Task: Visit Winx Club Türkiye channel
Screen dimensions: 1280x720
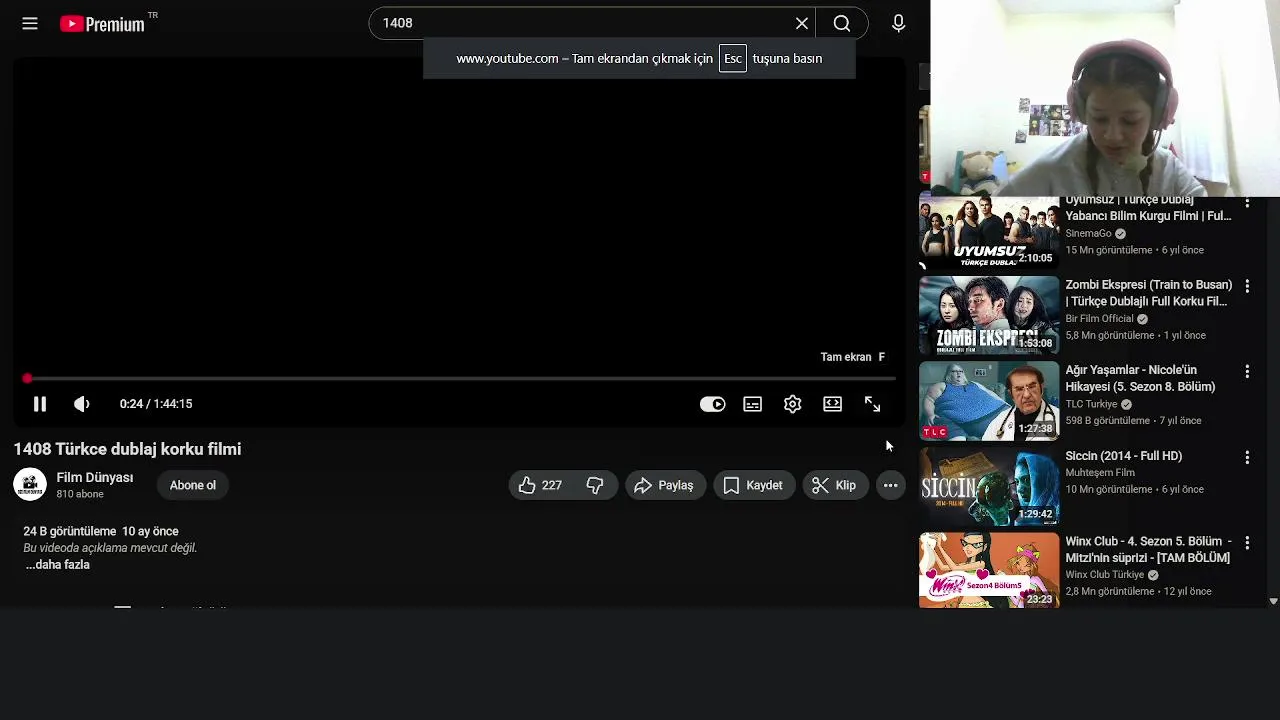Action: click(1104, 575)
